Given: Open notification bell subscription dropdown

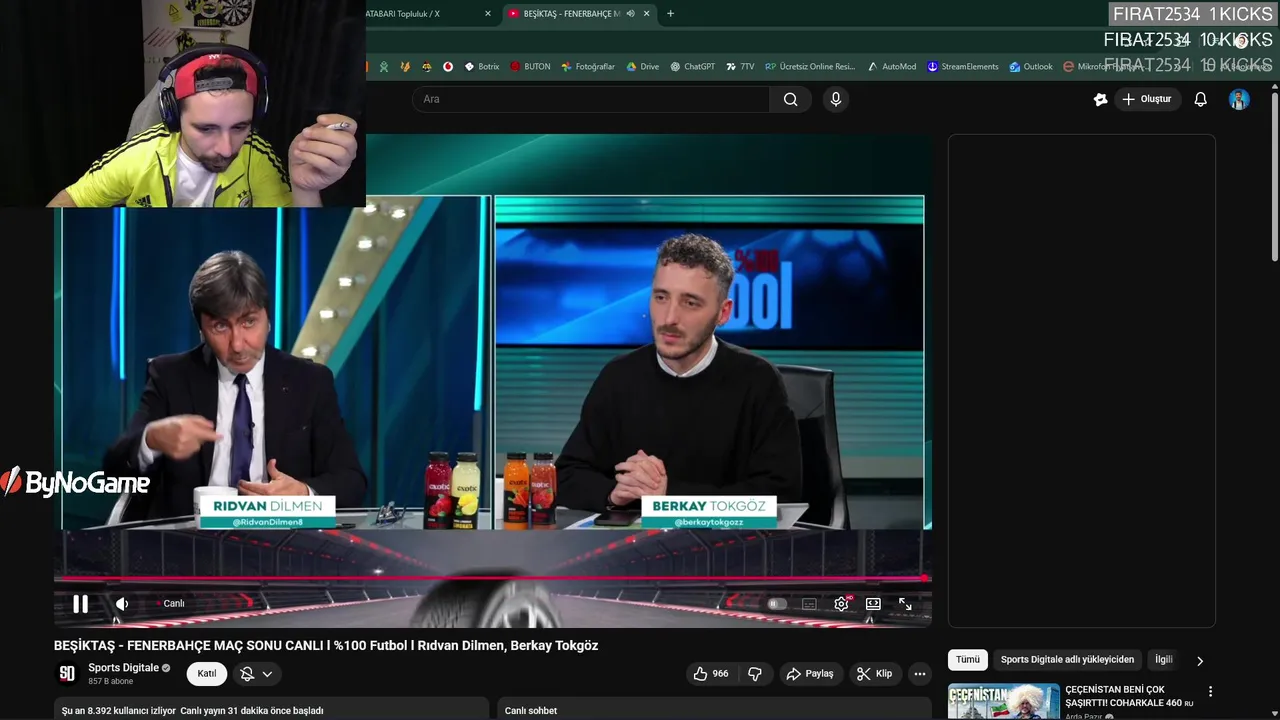Looking at the screenshot, I should [256, 674].
